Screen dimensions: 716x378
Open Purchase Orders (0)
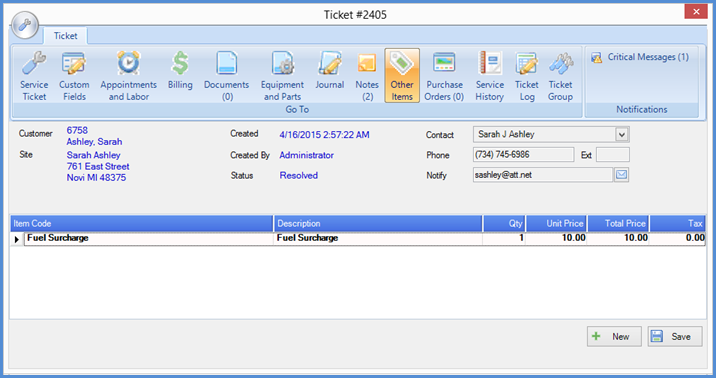point(444,76)
